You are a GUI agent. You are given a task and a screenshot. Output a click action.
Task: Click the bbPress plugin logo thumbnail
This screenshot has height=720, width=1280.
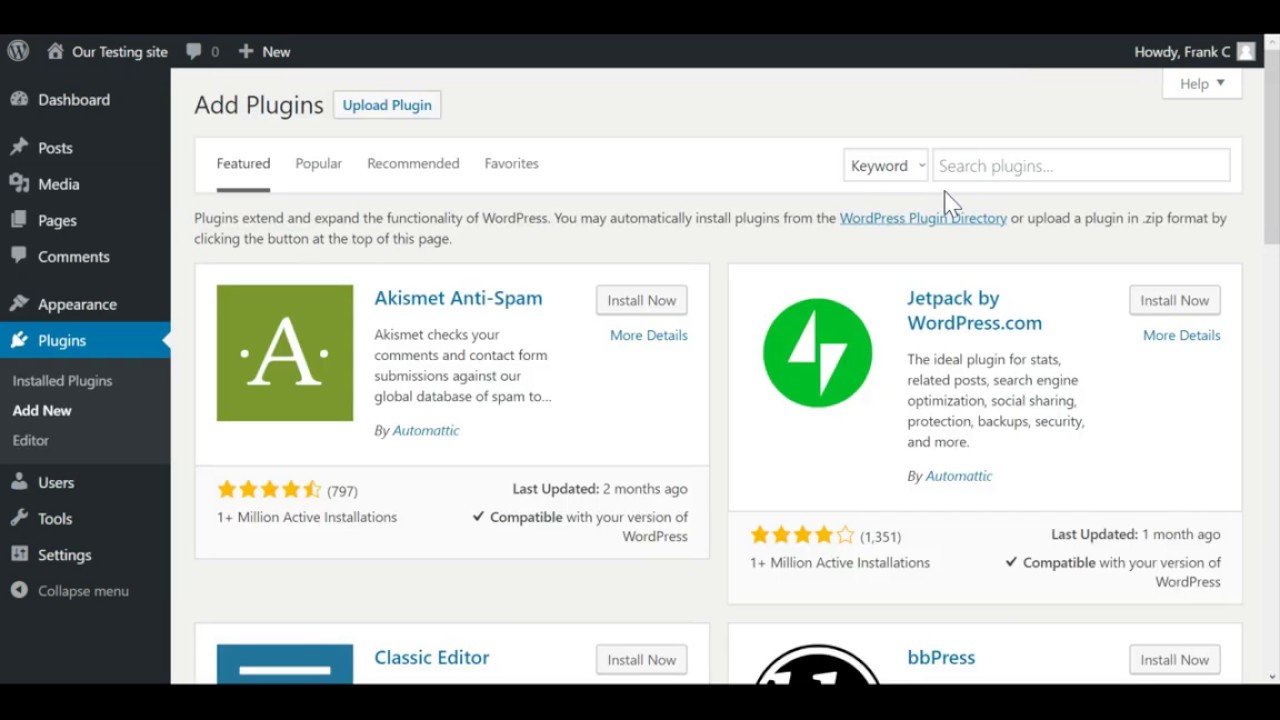point(818,664)
